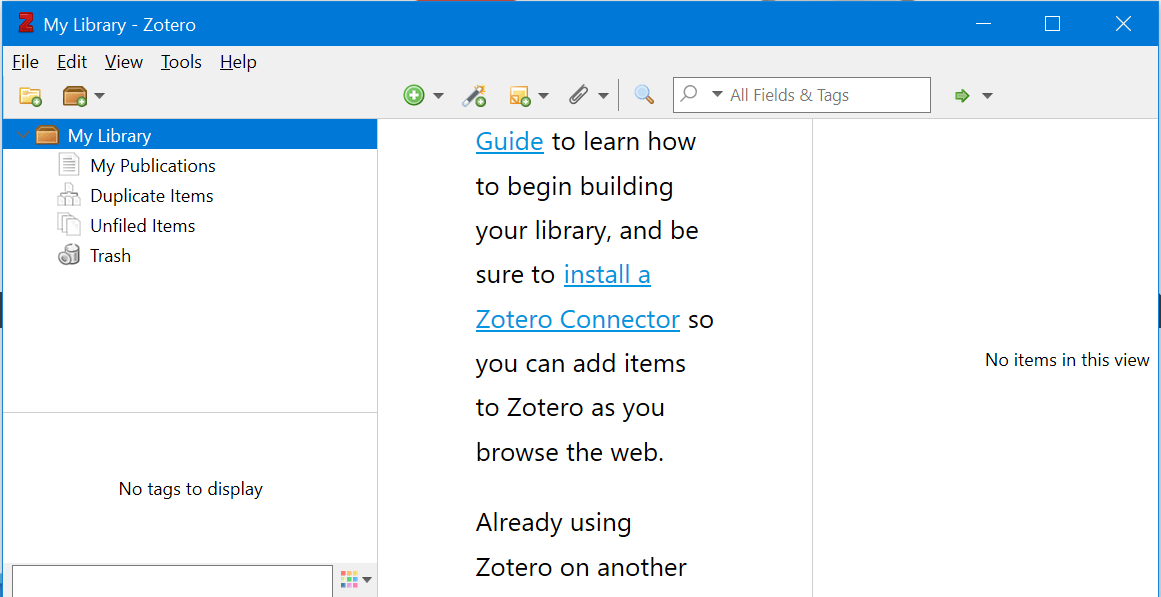
Task: Click the green Locate arrow icon
Action: (x=962, y=95)
